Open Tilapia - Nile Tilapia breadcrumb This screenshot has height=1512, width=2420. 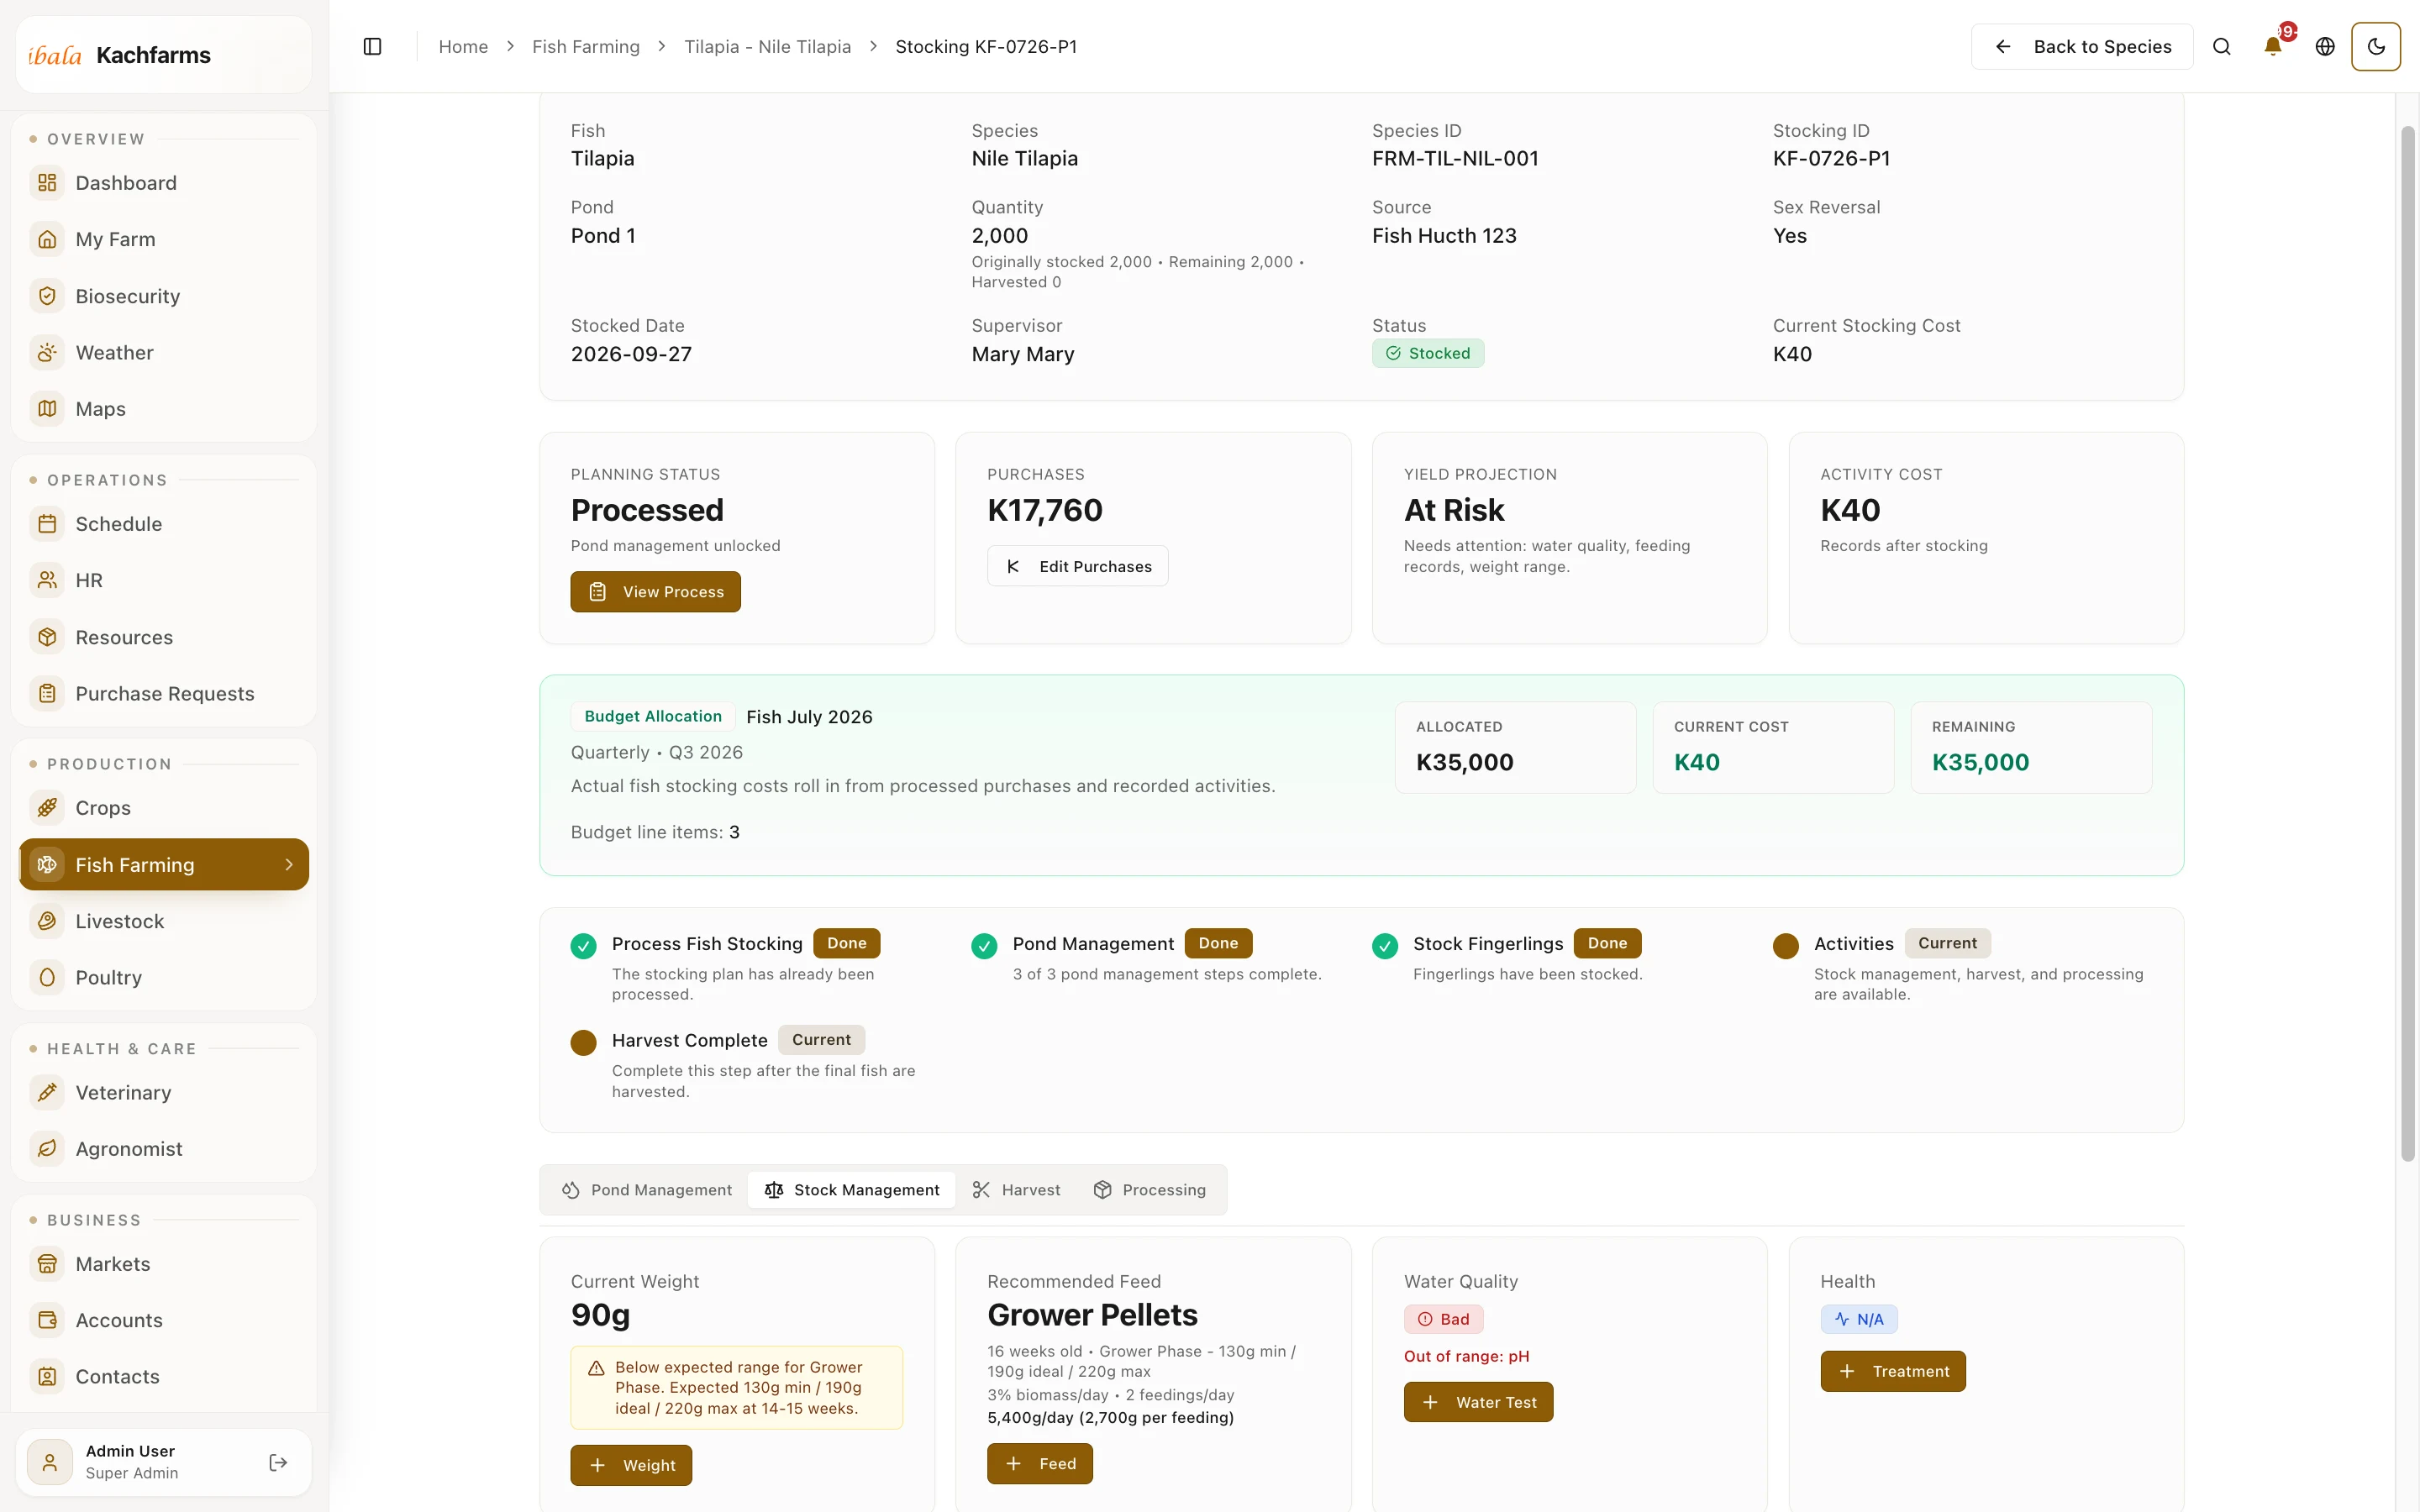[767, 47]
